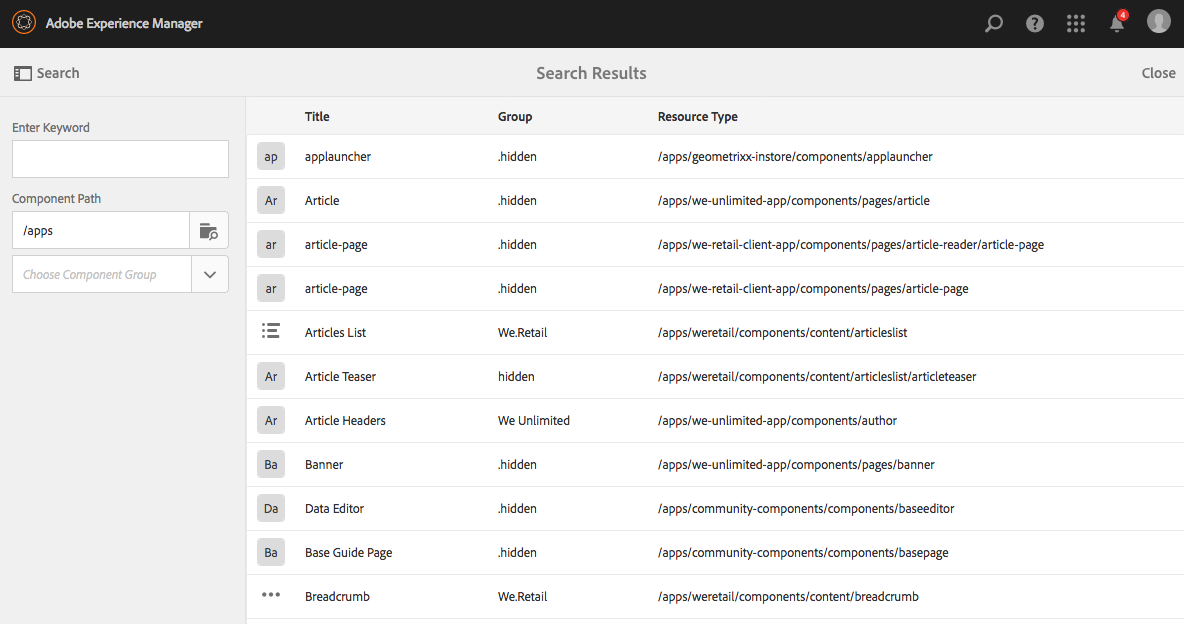Click the we-unlimited-app components/author path
The height and width of the screenshot is (624, 1184).
point(777,420)
